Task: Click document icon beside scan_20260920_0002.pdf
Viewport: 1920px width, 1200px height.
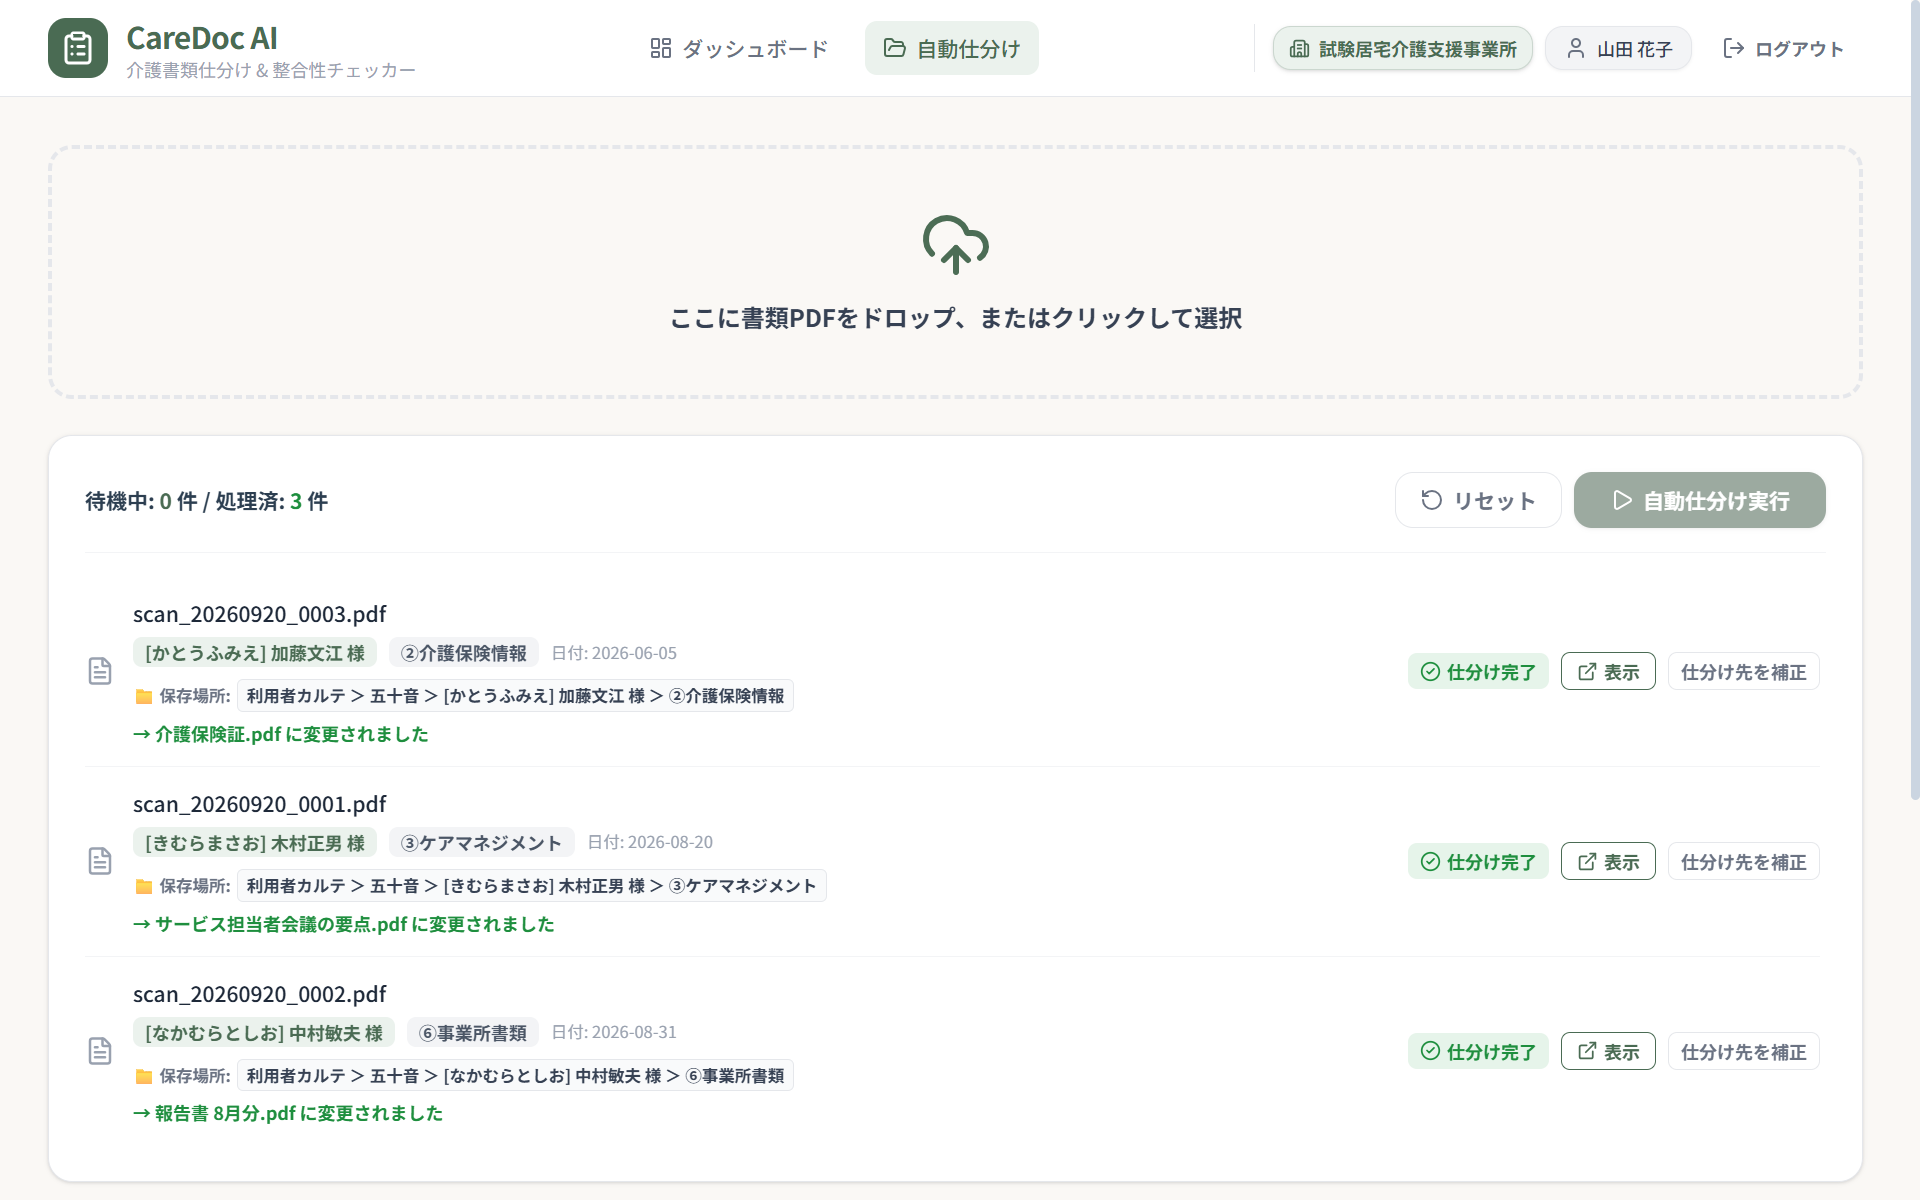Action: [x=100, y=1051]
